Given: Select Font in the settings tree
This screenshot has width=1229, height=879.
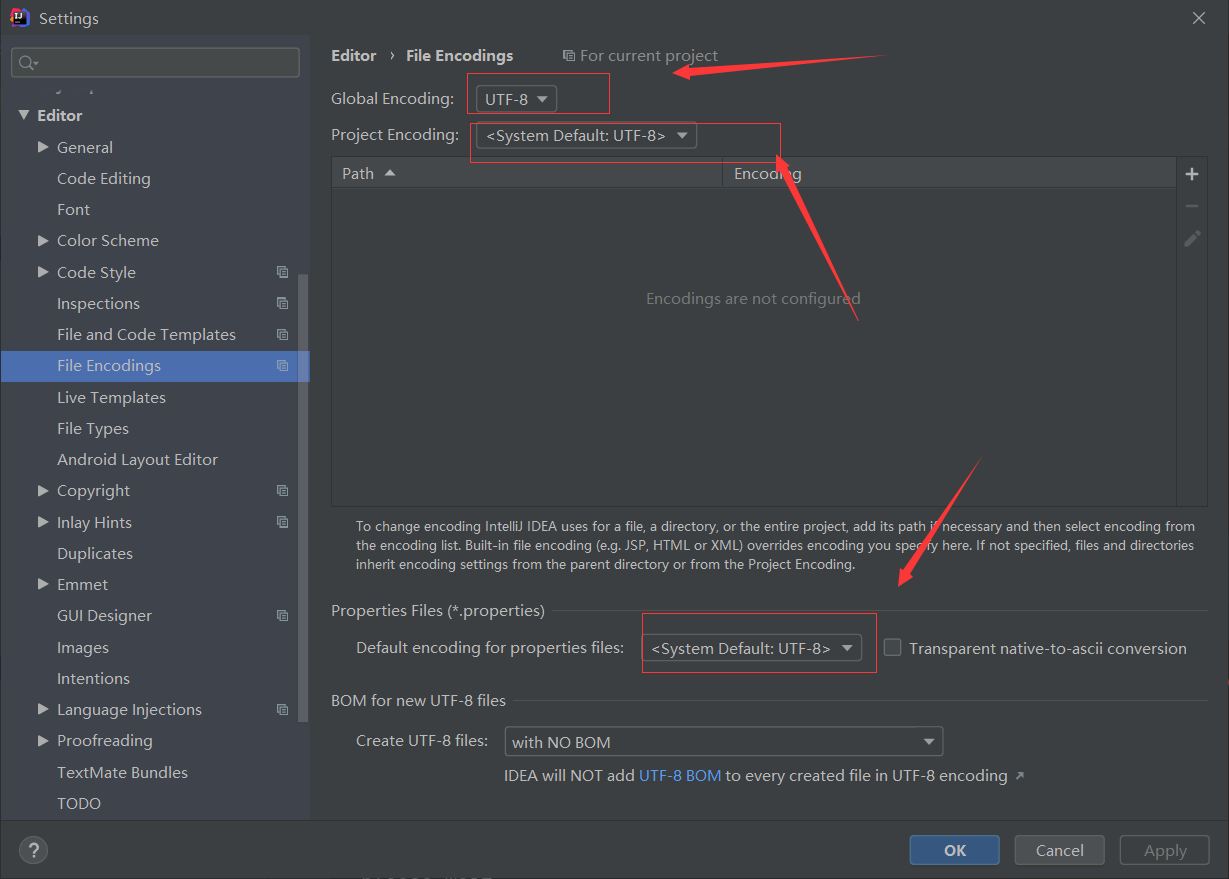Looking at the screenshot, I should click(x=73, y=209).
